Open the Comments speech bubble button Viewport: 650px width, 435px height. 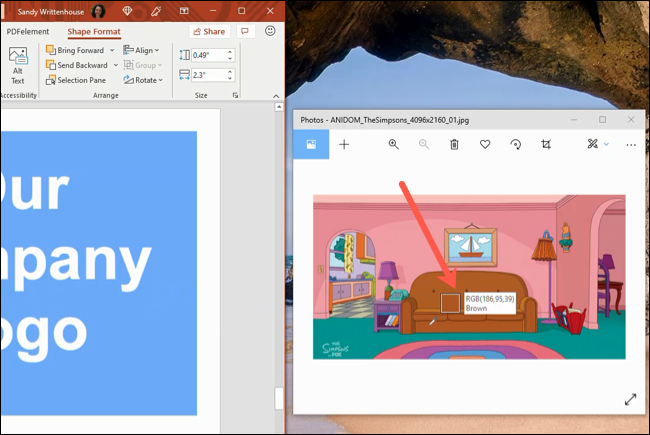point(245,31)
